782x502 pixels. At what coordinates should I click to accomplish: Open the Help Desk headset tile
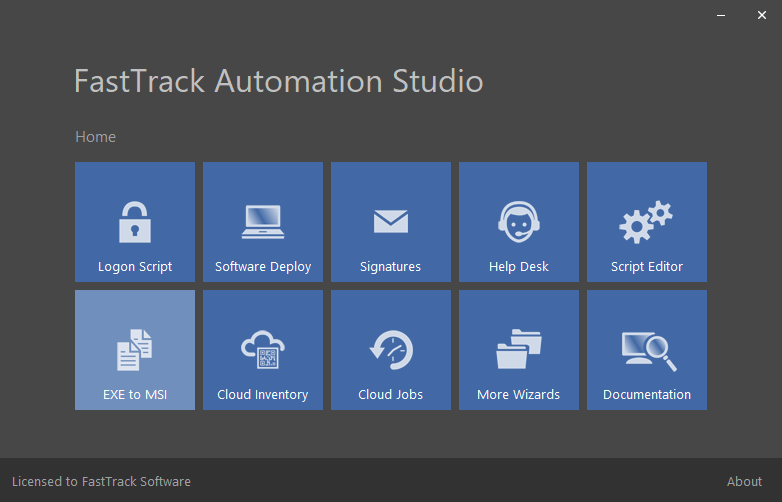(x=519, y=222)
